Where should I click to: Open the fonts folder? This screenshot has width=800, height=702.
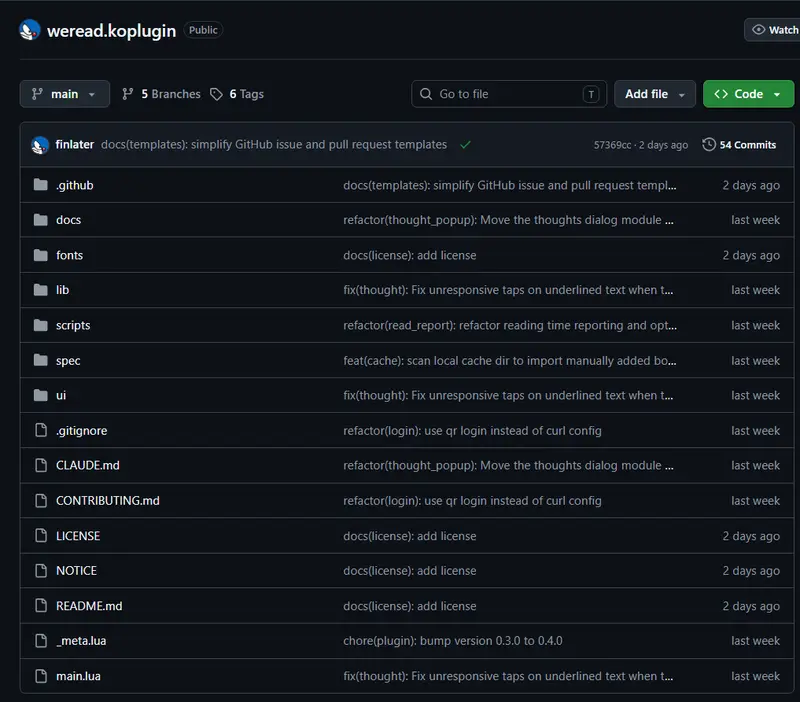click(69, 255)
